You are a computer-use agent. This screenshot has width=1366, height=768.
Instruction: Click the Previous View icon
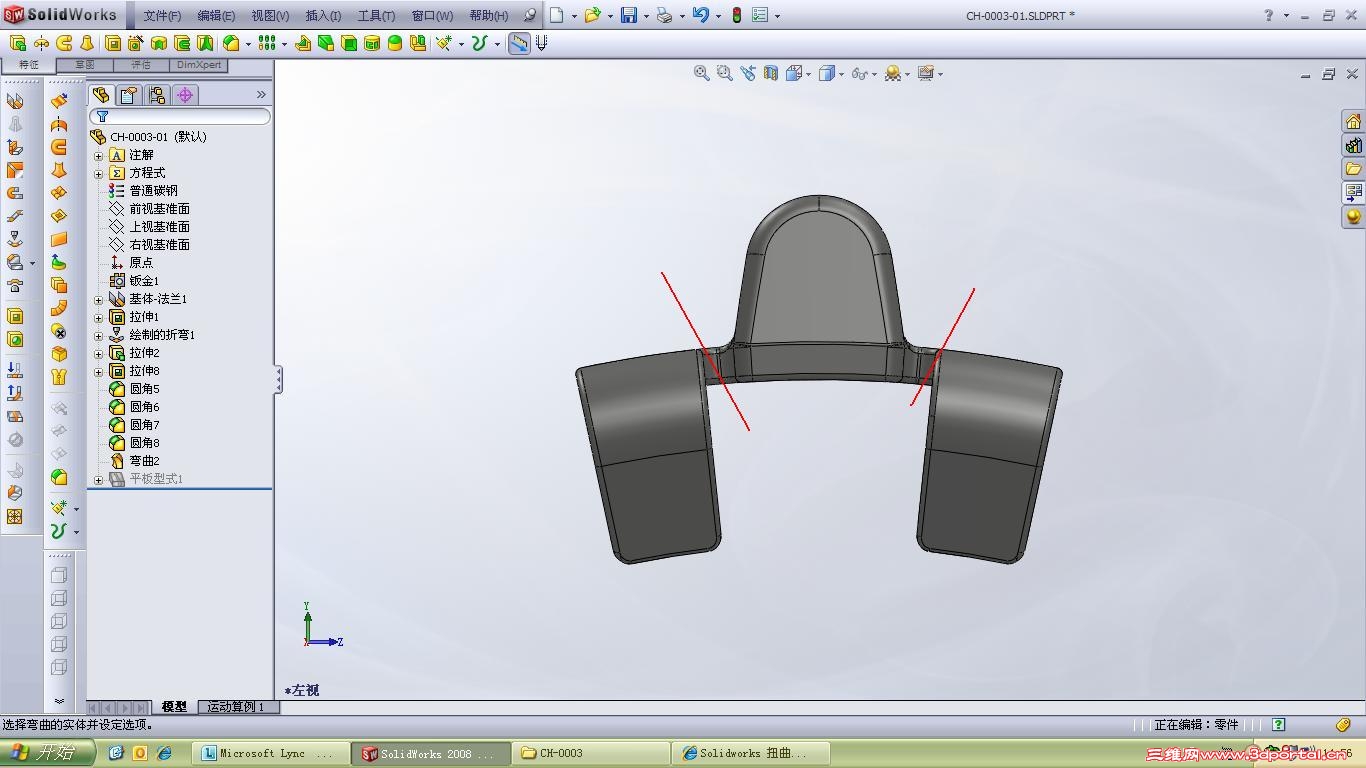coord(748,73)
